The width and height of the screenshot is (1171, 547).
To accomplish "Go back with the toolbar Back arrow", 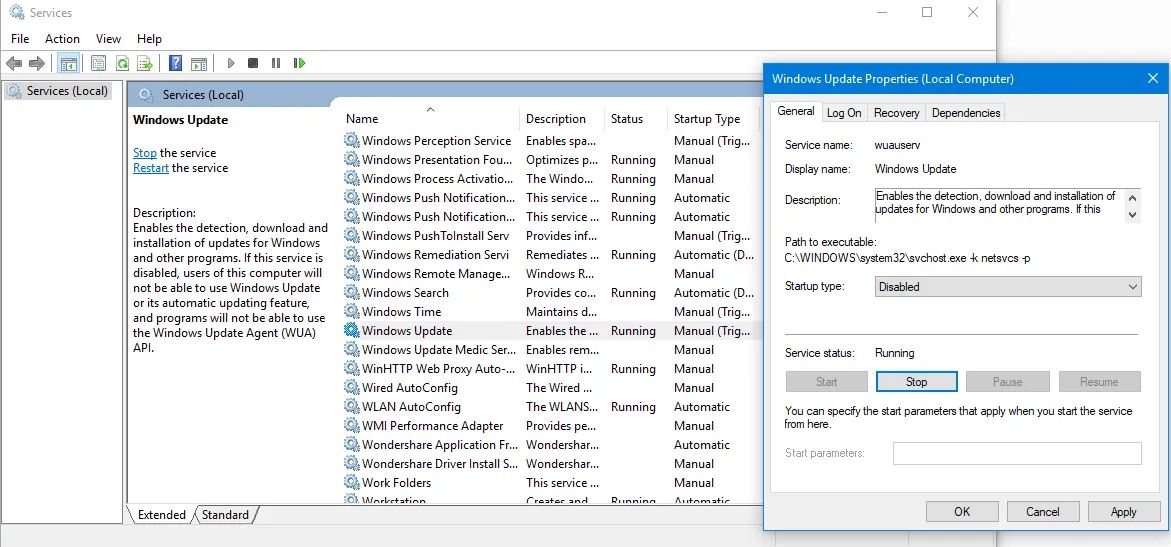I will pos(13,64).
